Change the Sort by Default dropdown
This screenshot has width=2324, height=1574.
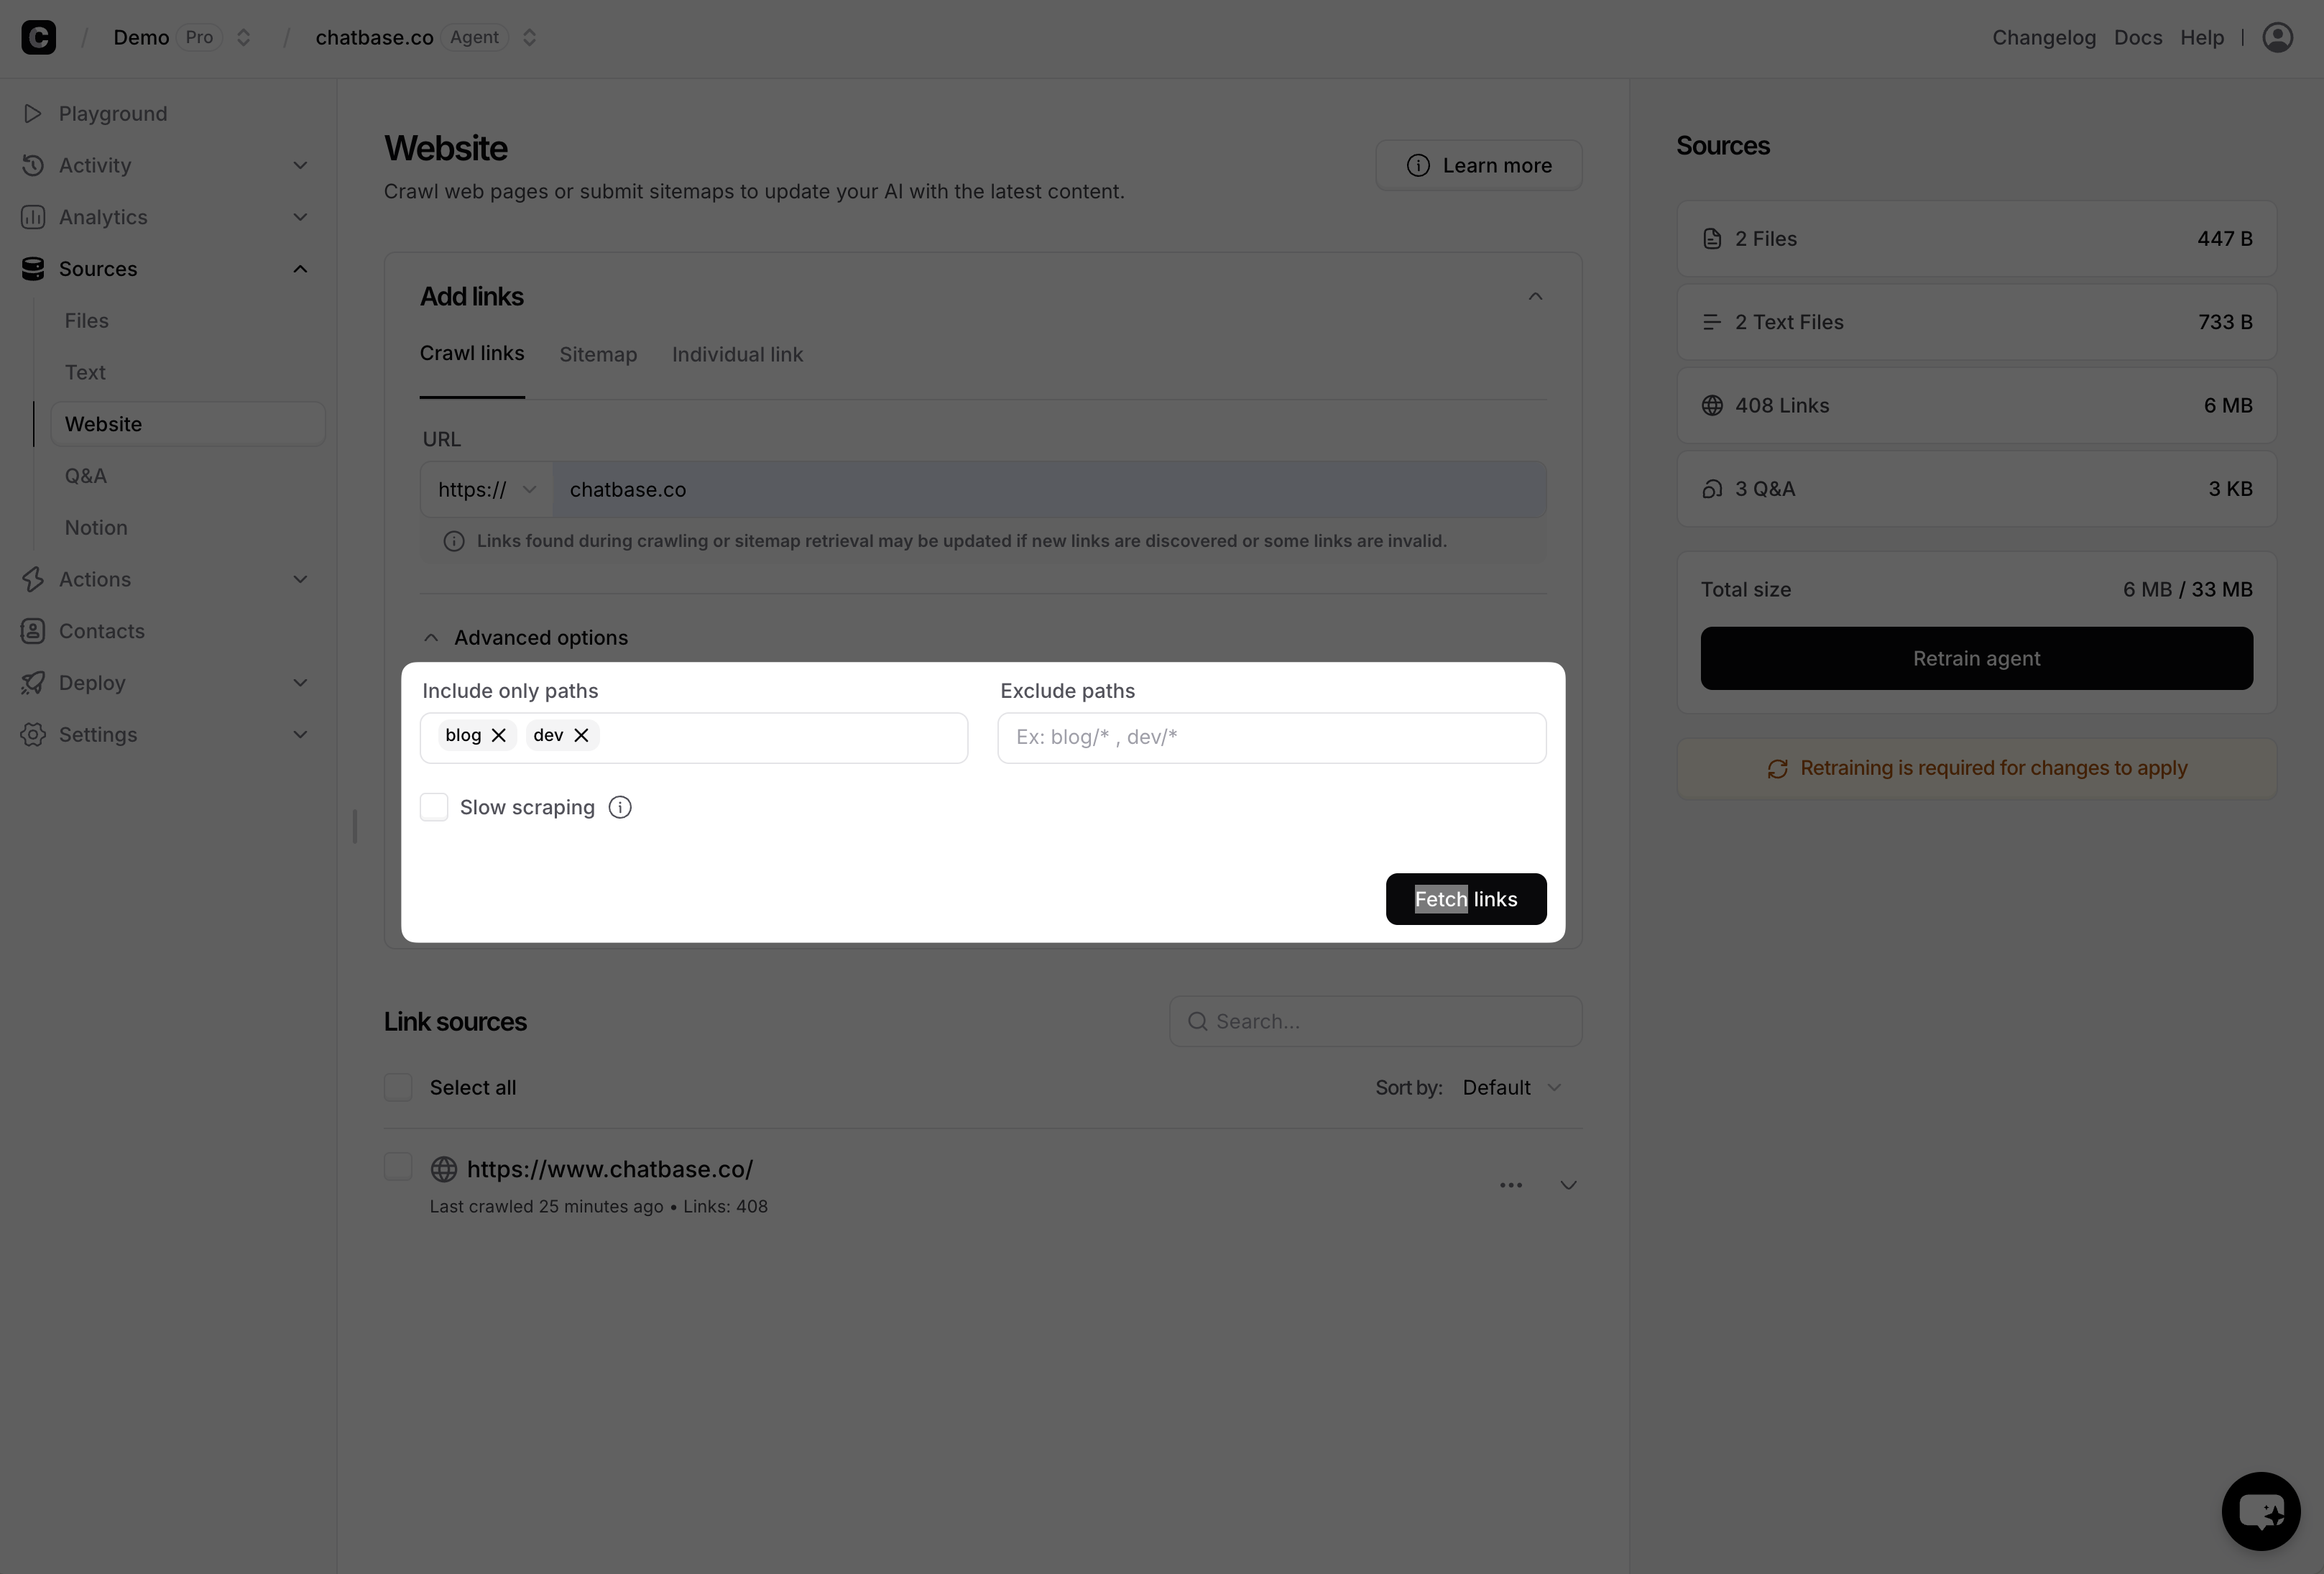coord(1511,1087)
